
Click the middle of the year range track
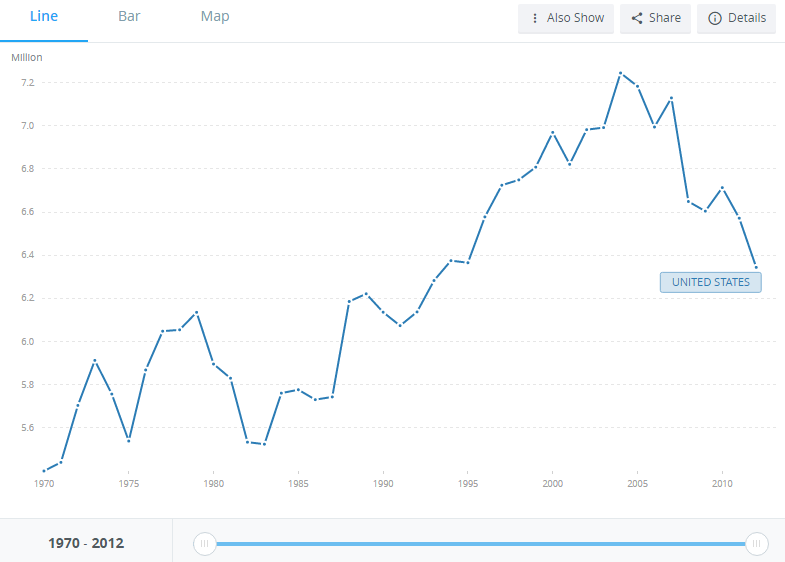pos(481,543)
